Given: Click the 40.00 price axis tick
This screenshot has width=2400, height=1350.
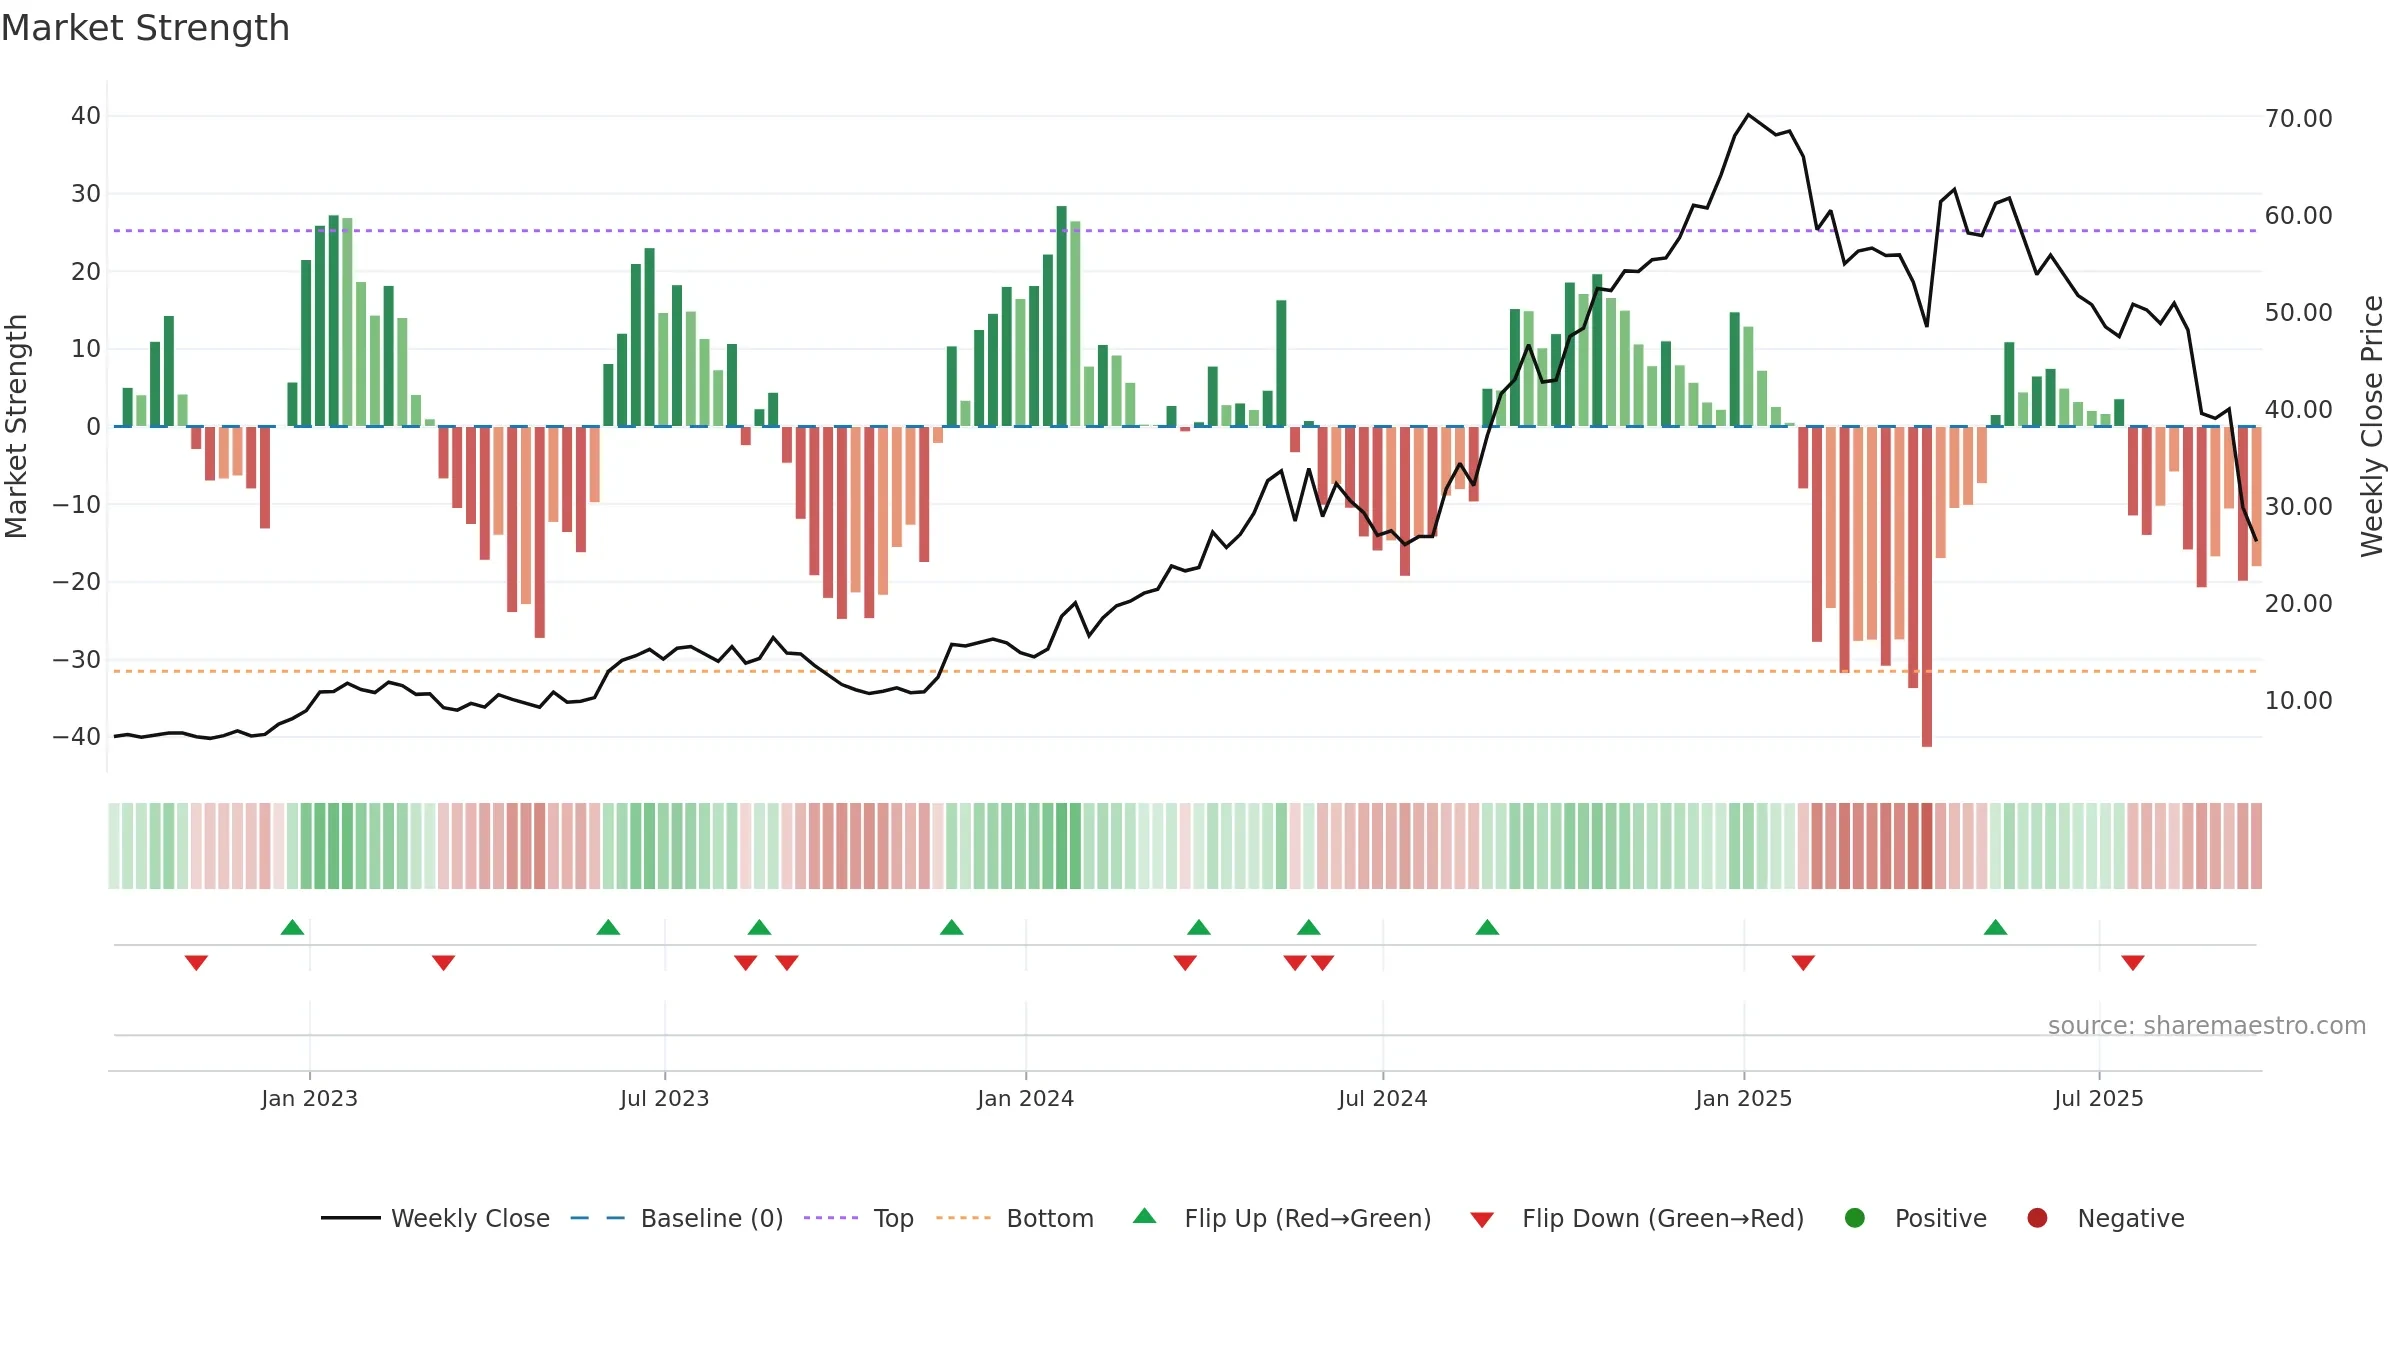Looking at the screenshot, I should click(2299, 410).
